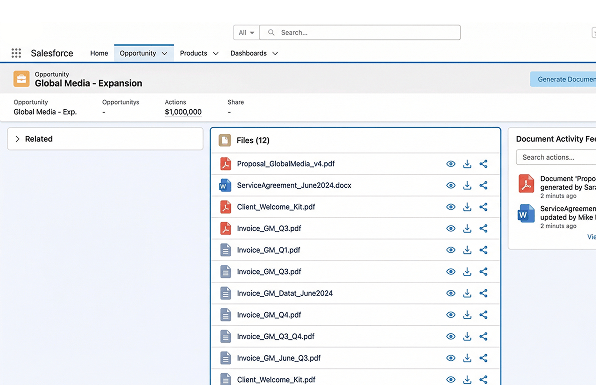Share Invoice_GM_June_Q3.pdf
The width and height of the screenshot is (596, 385).
coord(483,358)
